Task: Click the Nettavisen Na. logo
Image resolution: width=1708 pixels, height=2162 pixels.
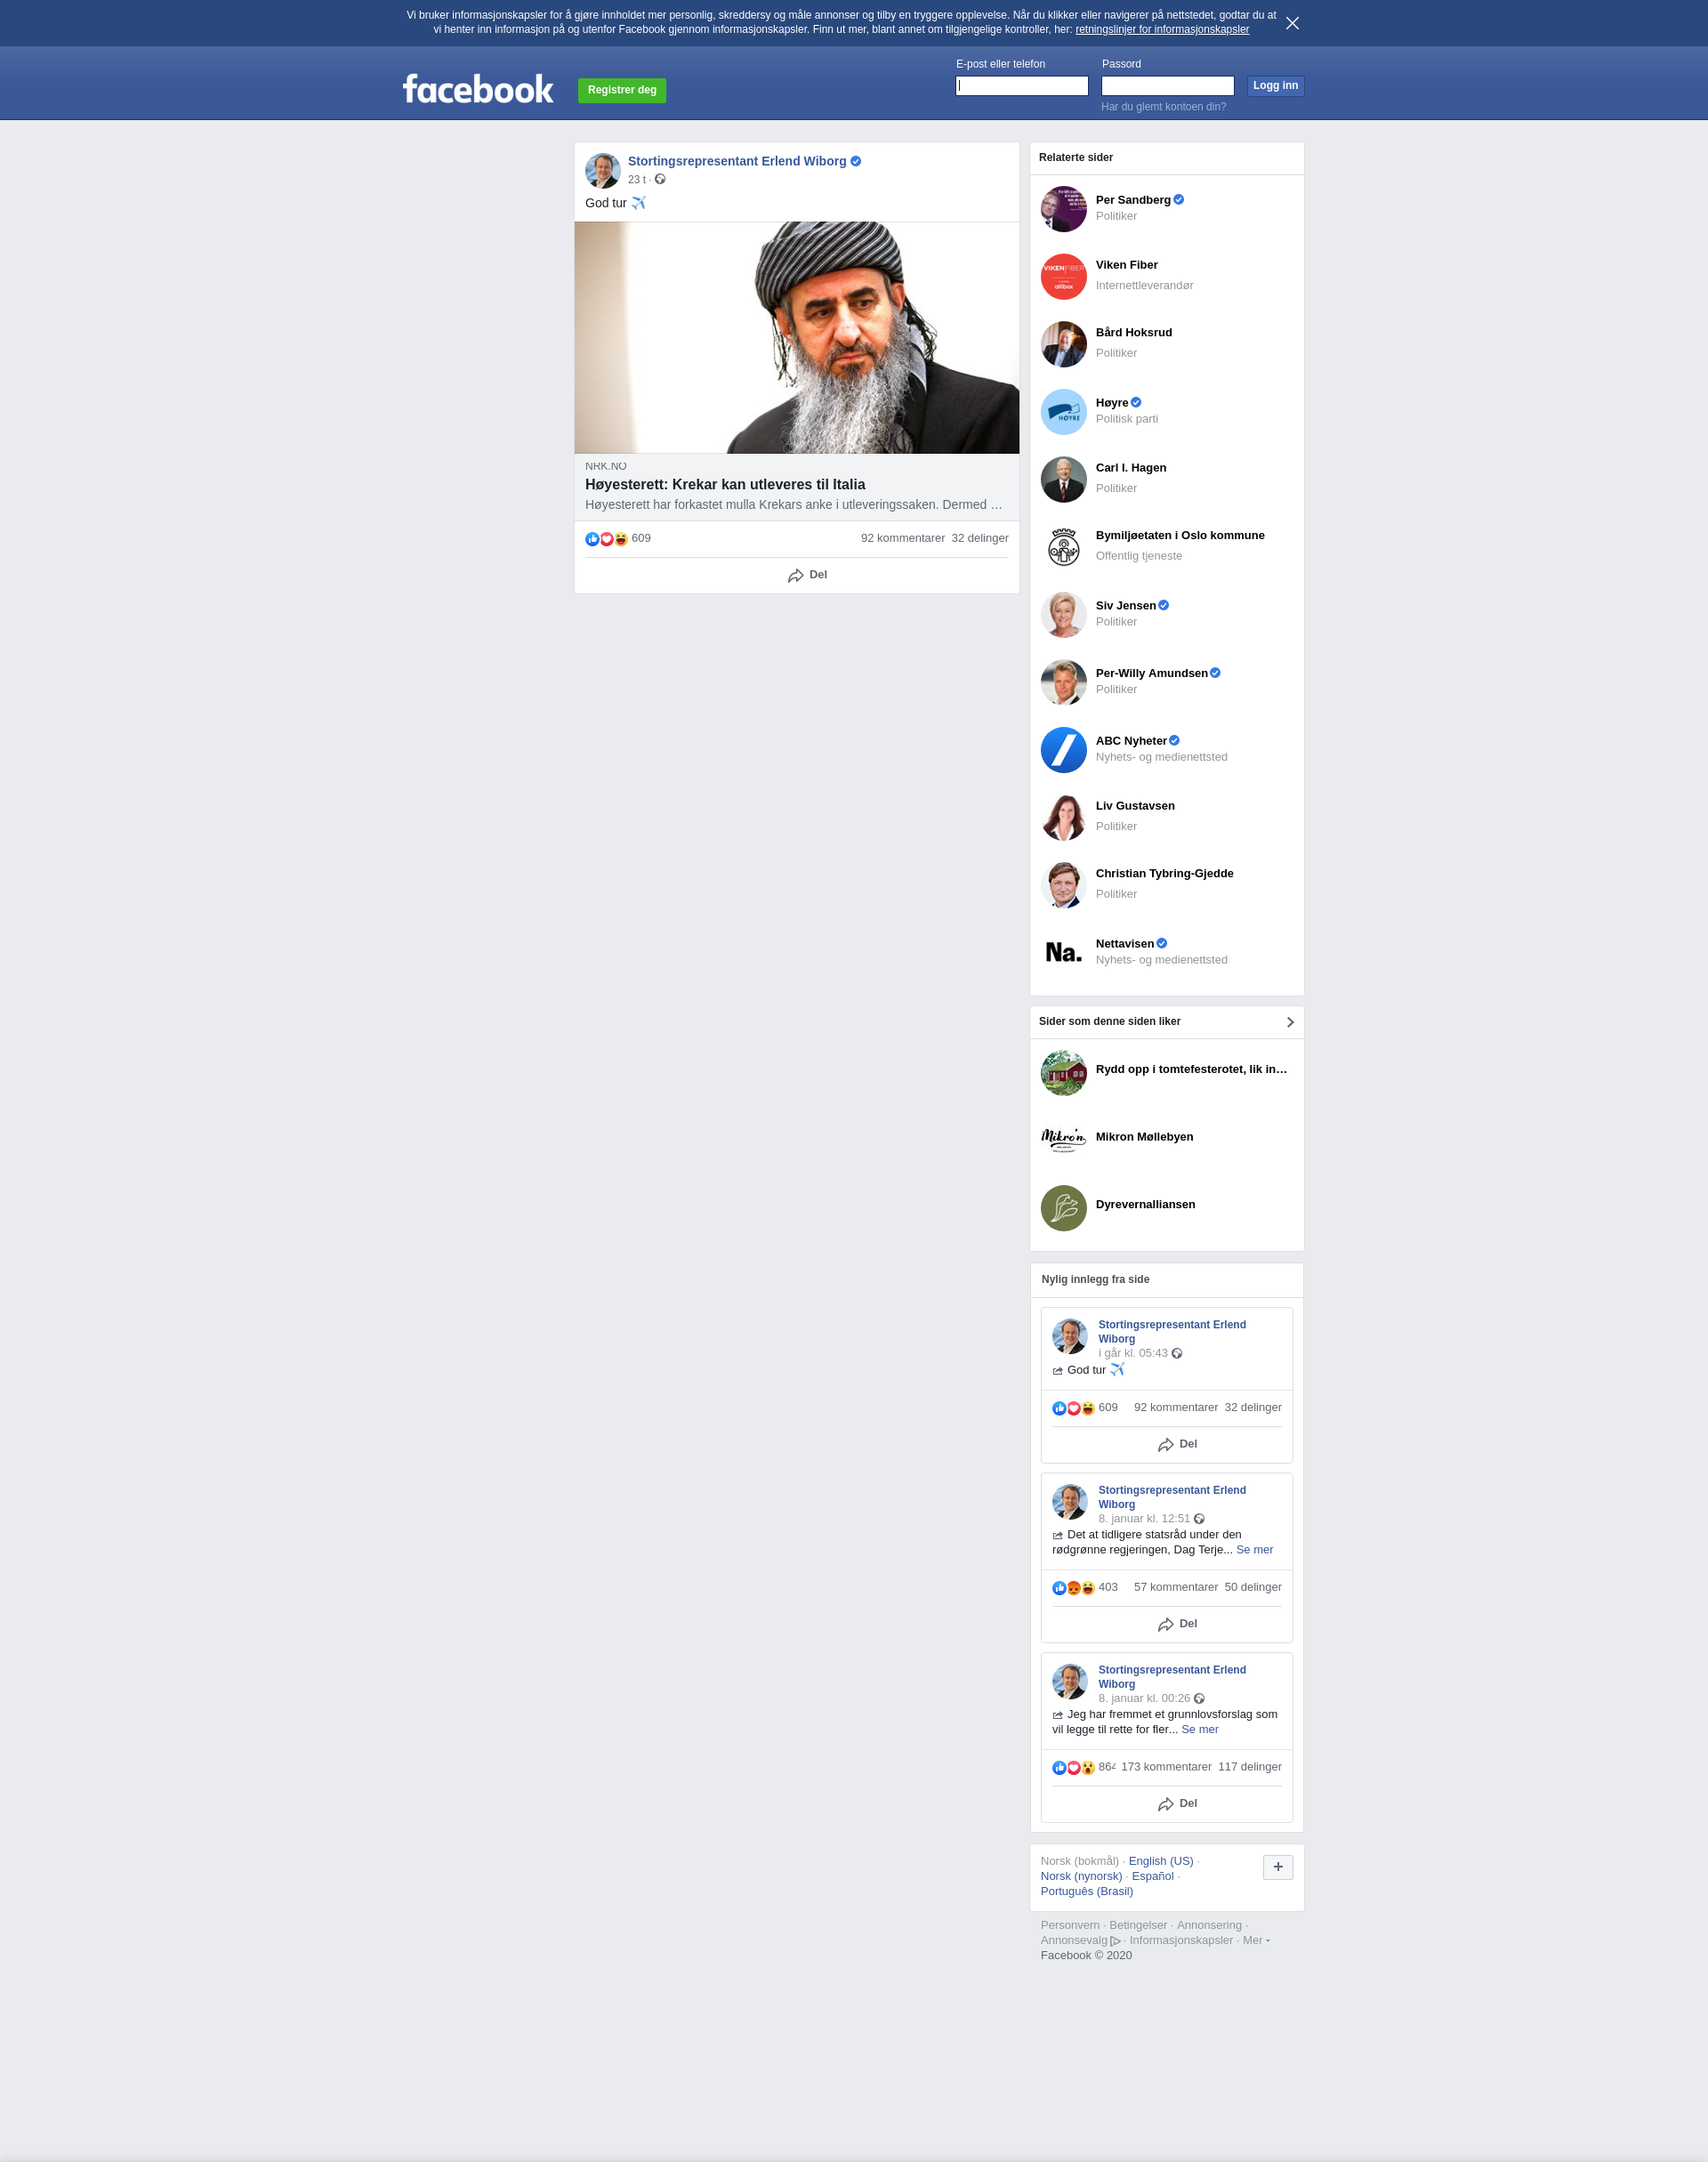Action: [x=1063, y=953]
